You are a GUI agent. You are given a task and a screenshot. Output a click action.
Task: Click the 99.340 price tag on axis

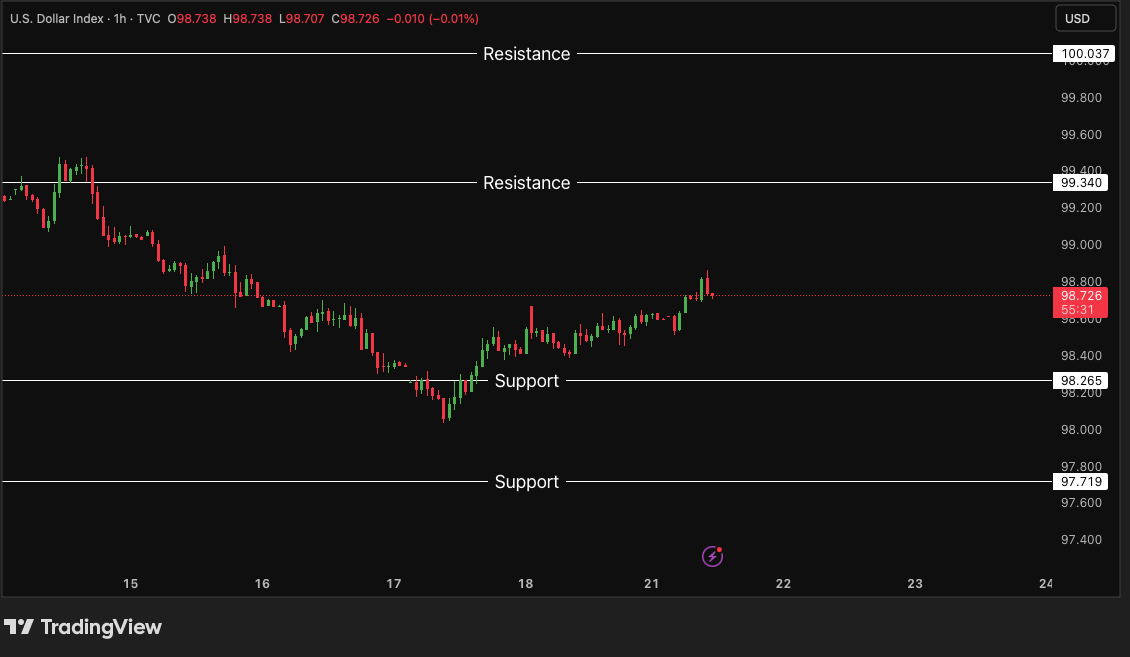(1081, 183)
